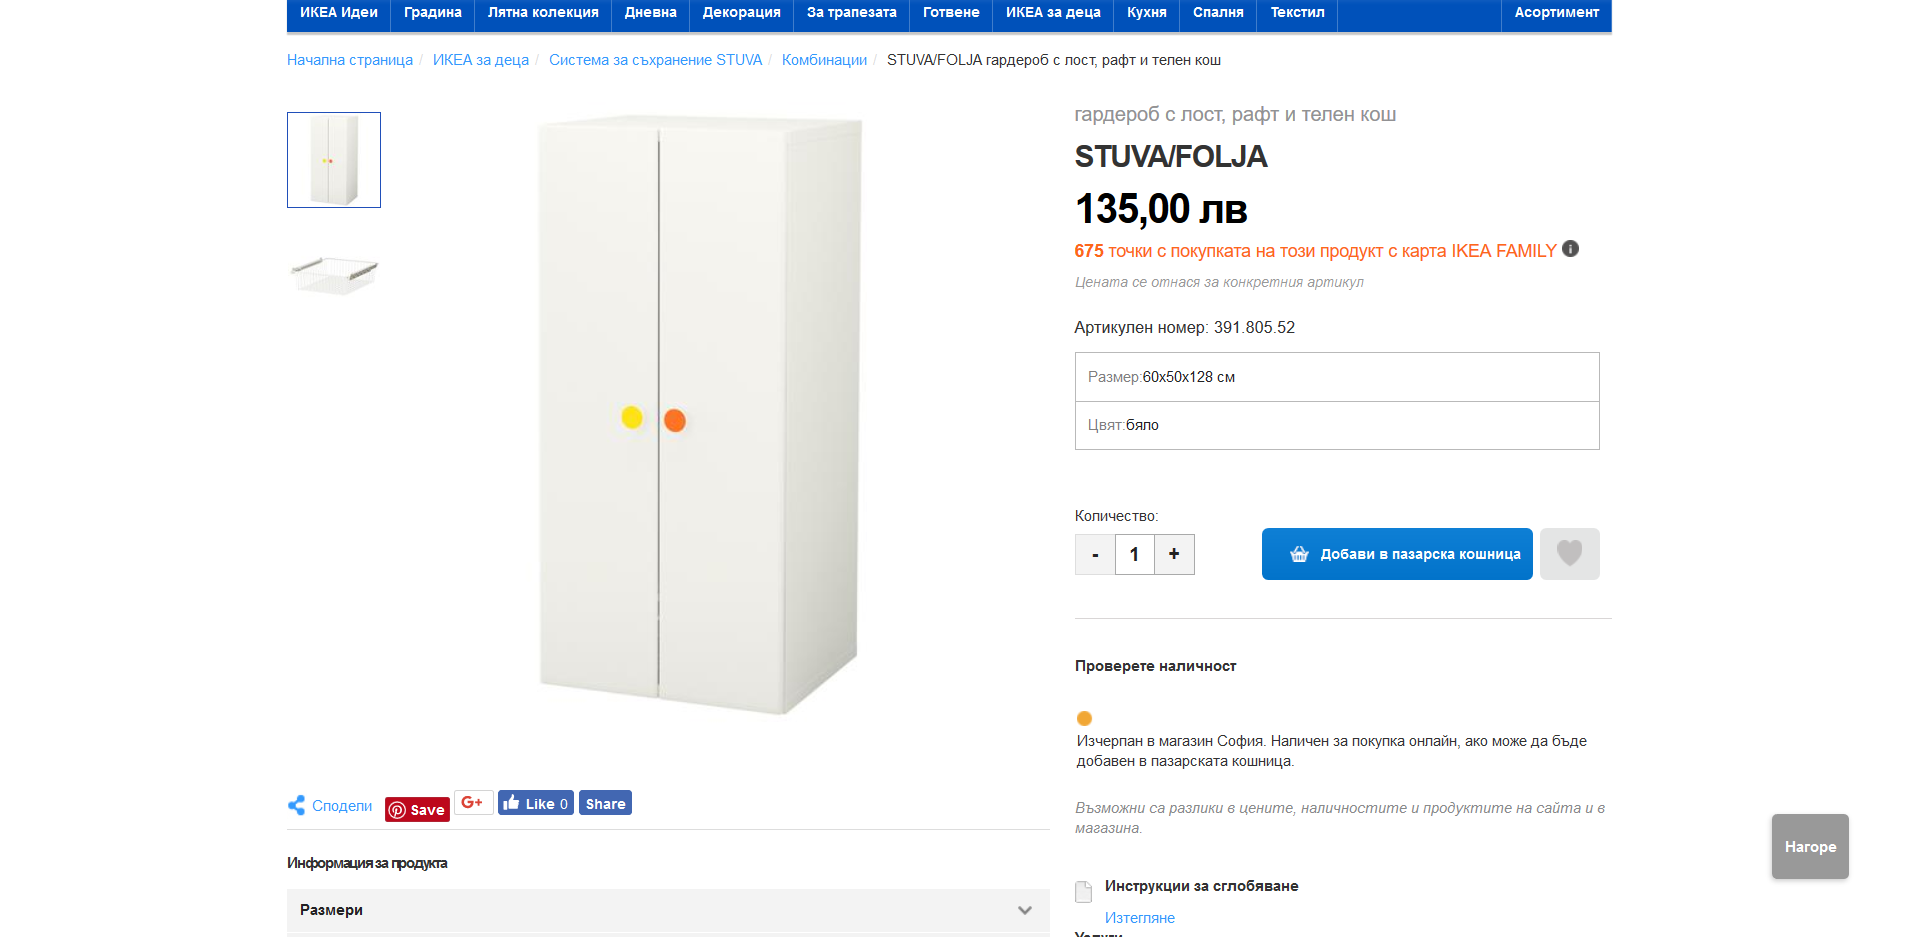Go to Комбинации breadcrumb link
The image size is (1920, 937).
[824, 60]
